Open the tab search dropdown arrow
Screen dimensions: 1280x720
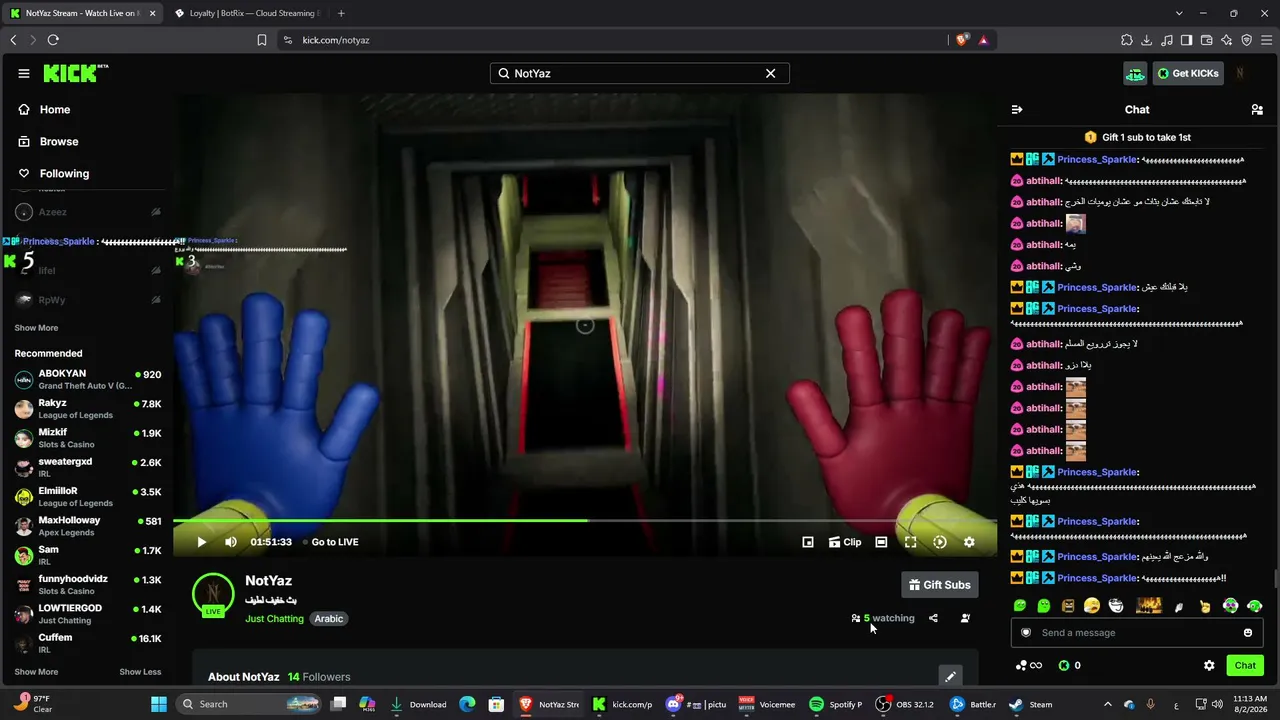(x=1179, y=13)
